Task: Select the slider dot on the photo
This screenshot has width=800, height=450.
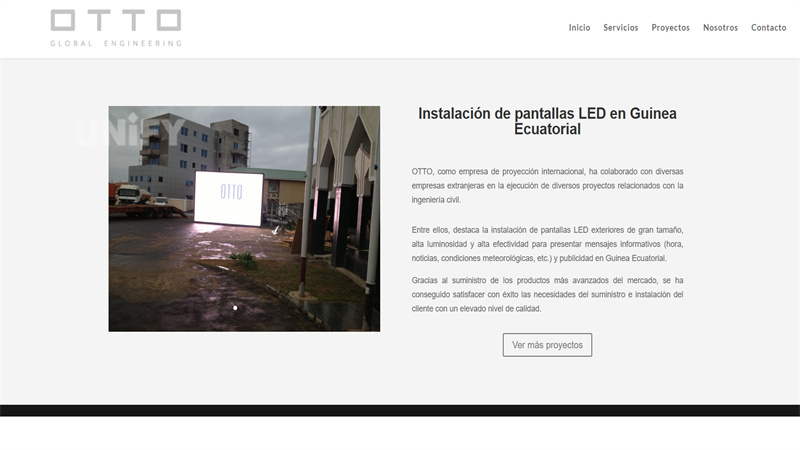Action: tap(235, 308)
